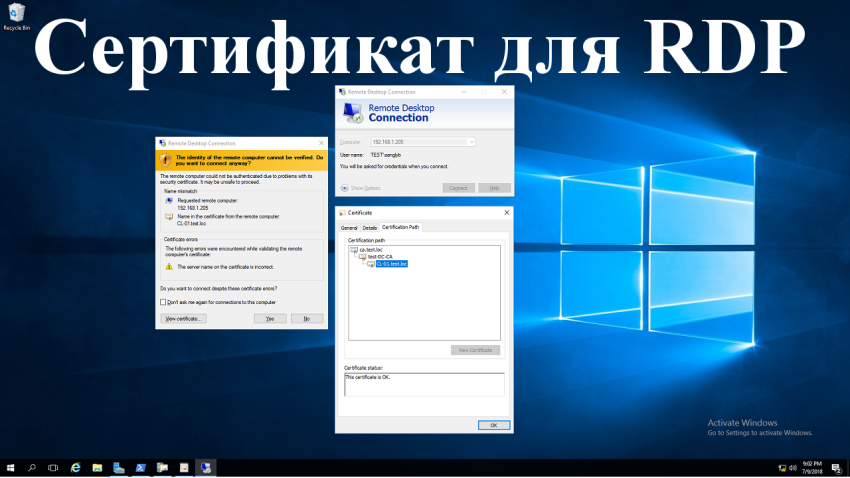The image size is (850, 478).
Task: Click No in the identity warning dialog
Action: 307,319
